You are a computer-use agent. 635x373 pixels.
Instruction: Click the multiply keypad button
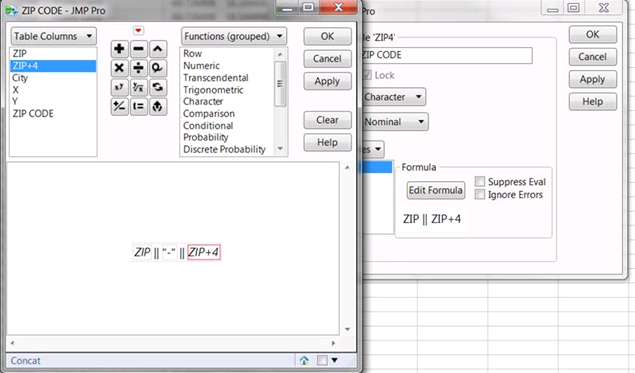point(119,68)
